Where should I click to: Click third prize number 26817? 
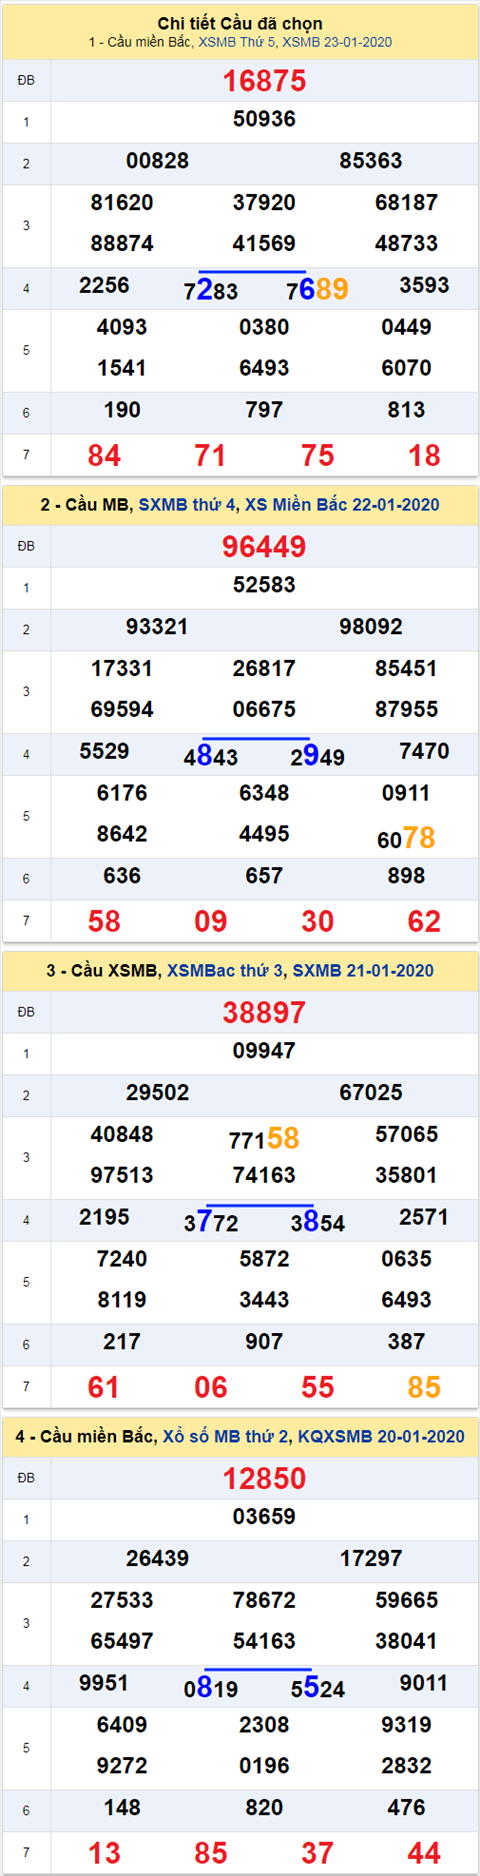pyautogui.click(x=264, y=669)
